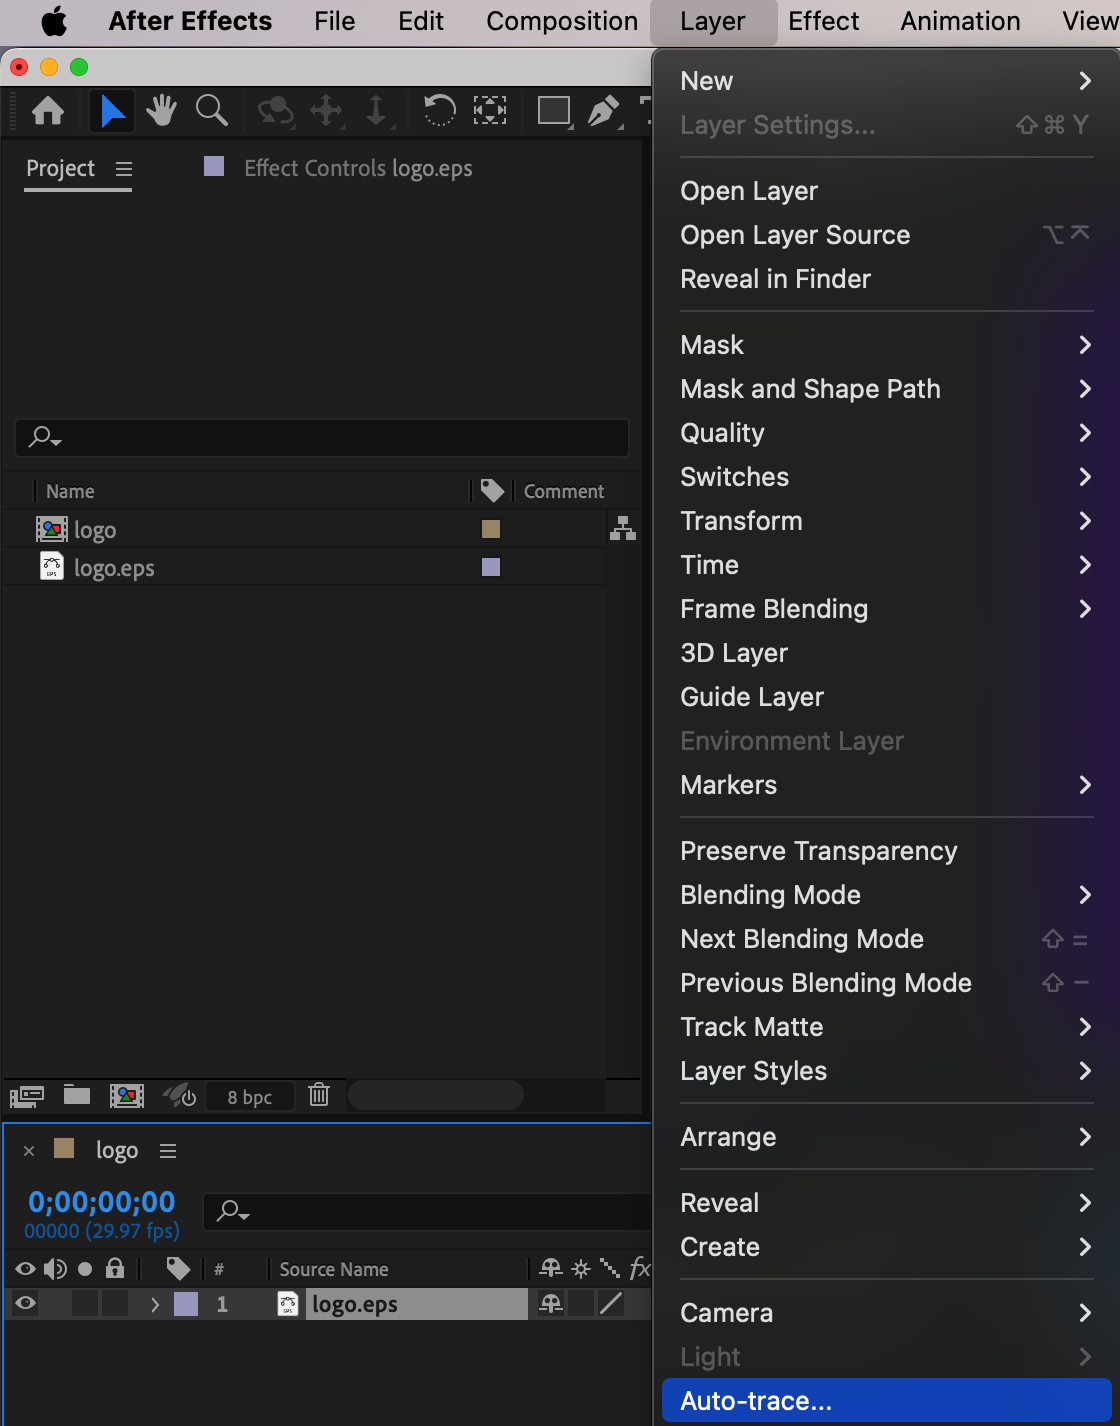Click the current timecode field
Image resolution: width=1120 pixels, height=1426 pixels.
pyautogui.click(x=100, y=1201)
